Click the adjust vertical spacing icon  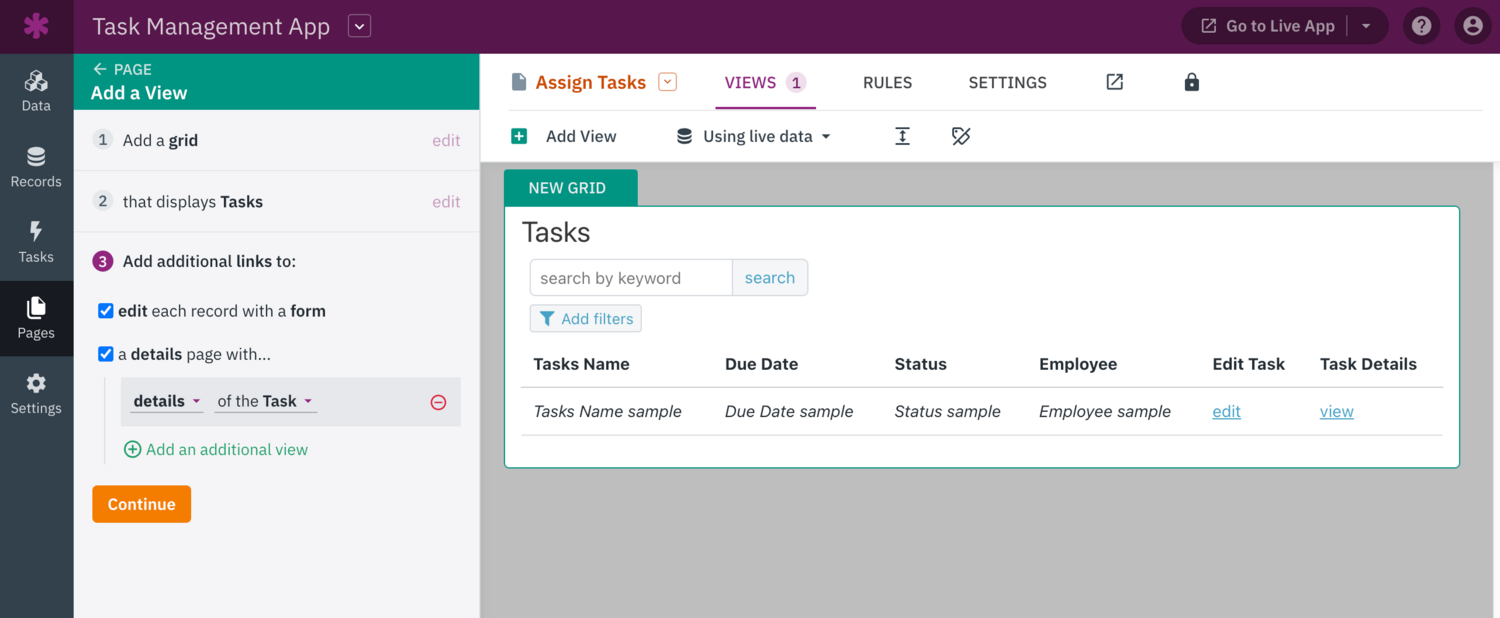[x=902, y=135]
